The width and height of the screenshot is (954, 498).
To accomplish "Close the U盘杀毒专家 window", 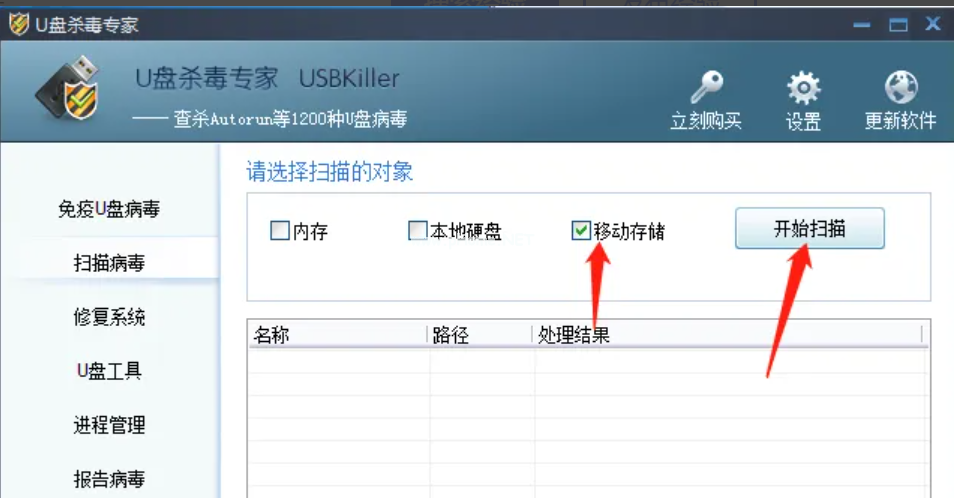I will tap(932, 25).
